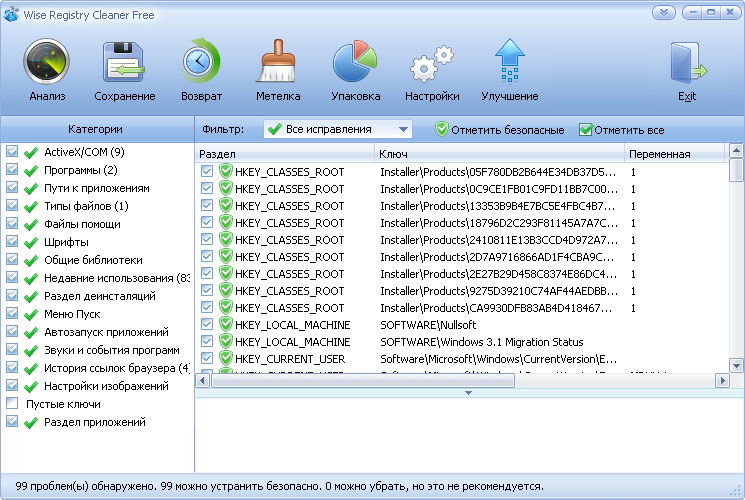Click shield icon of Windows 3.1 Migration row
Screen dimensions: 745x500
point(226,341)
